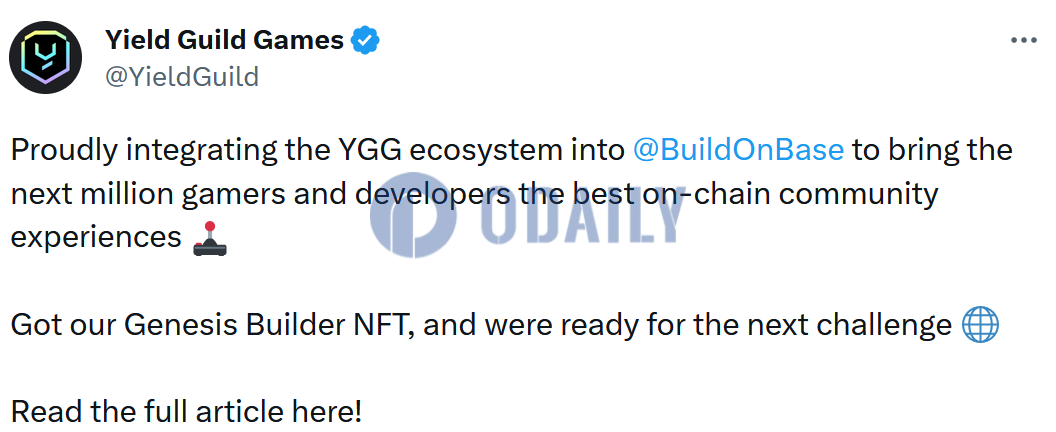This screenshot has height=432, width=1056.
Task: Open the @BuildOnBase mention link
Action: coord(738,150)
